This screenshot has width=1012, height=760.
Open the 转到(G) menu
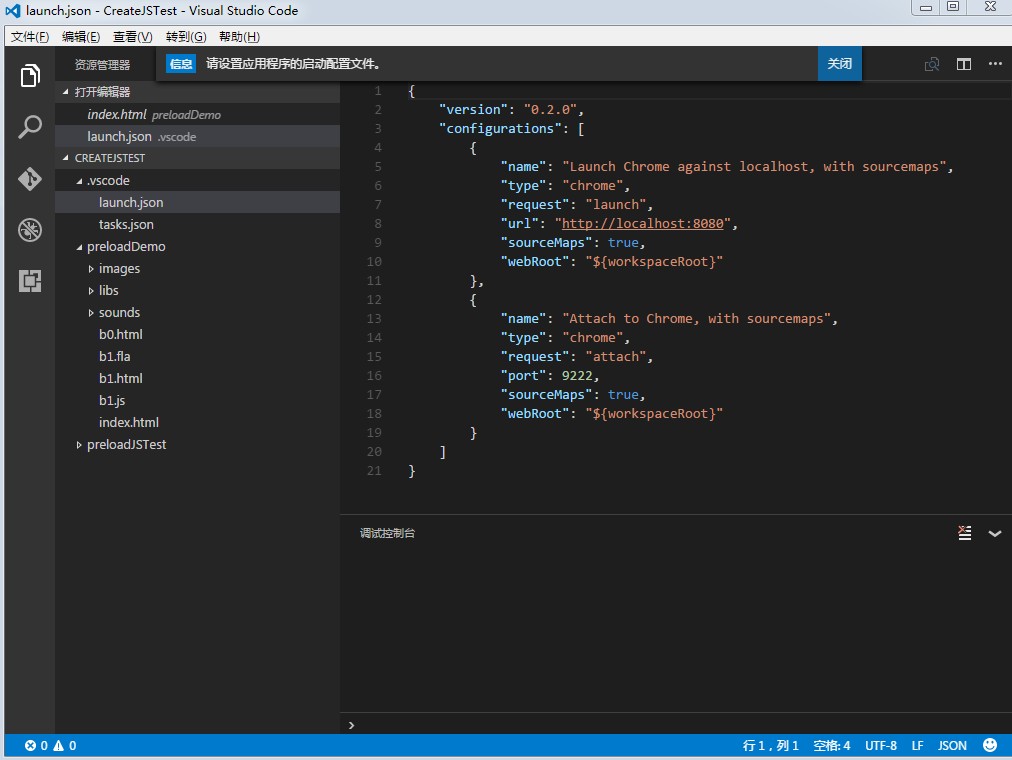tap(186, 37)
